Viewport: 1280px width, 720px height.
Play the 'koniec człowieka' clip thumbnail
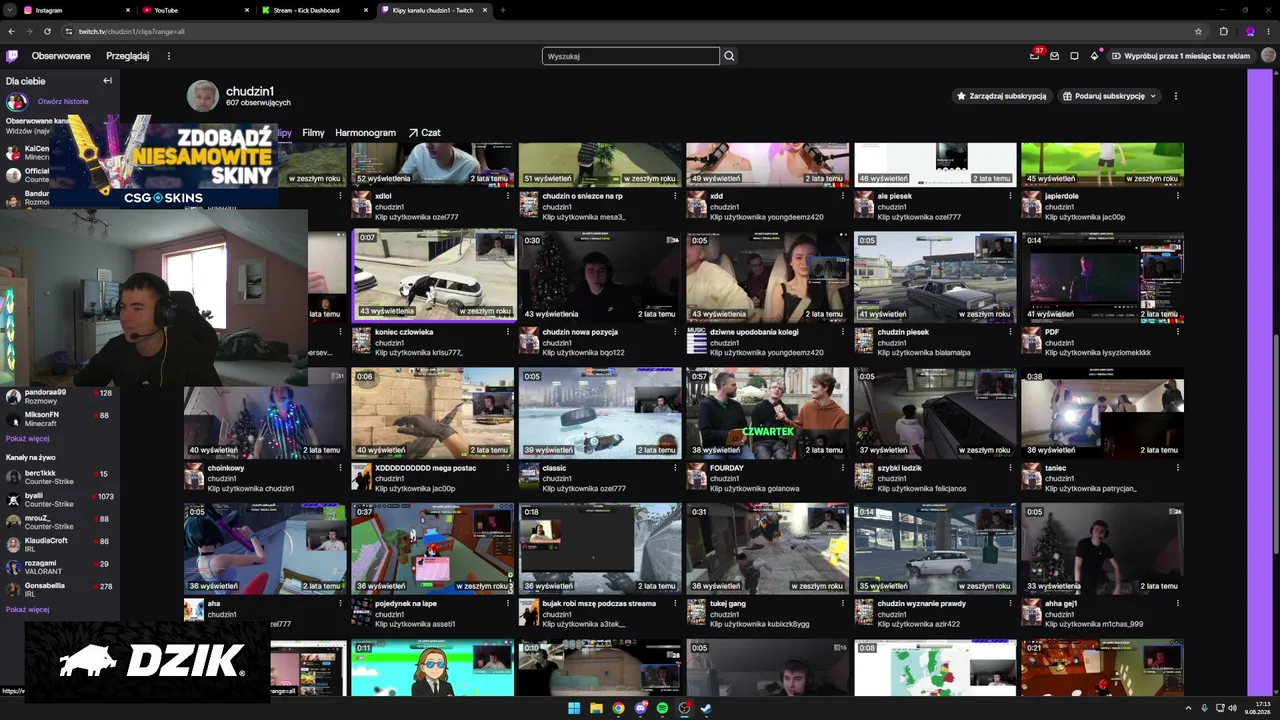[x=433, y=277]
